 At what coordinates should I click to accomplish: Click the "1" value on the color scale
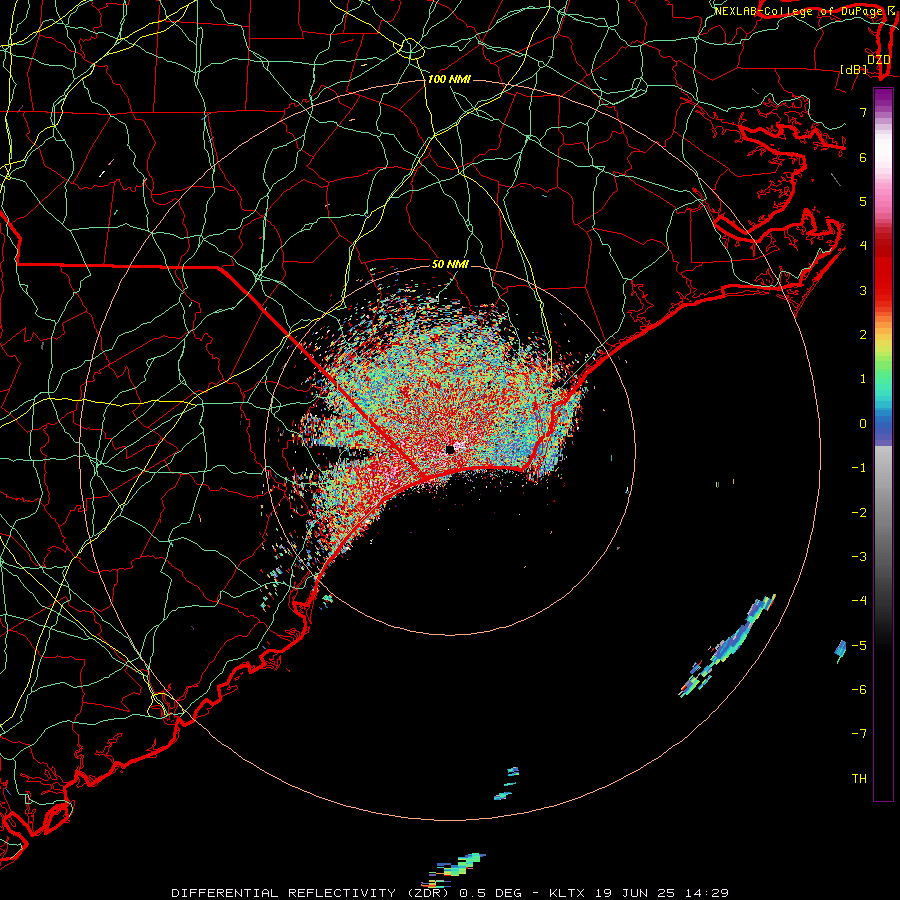[863, 379]
